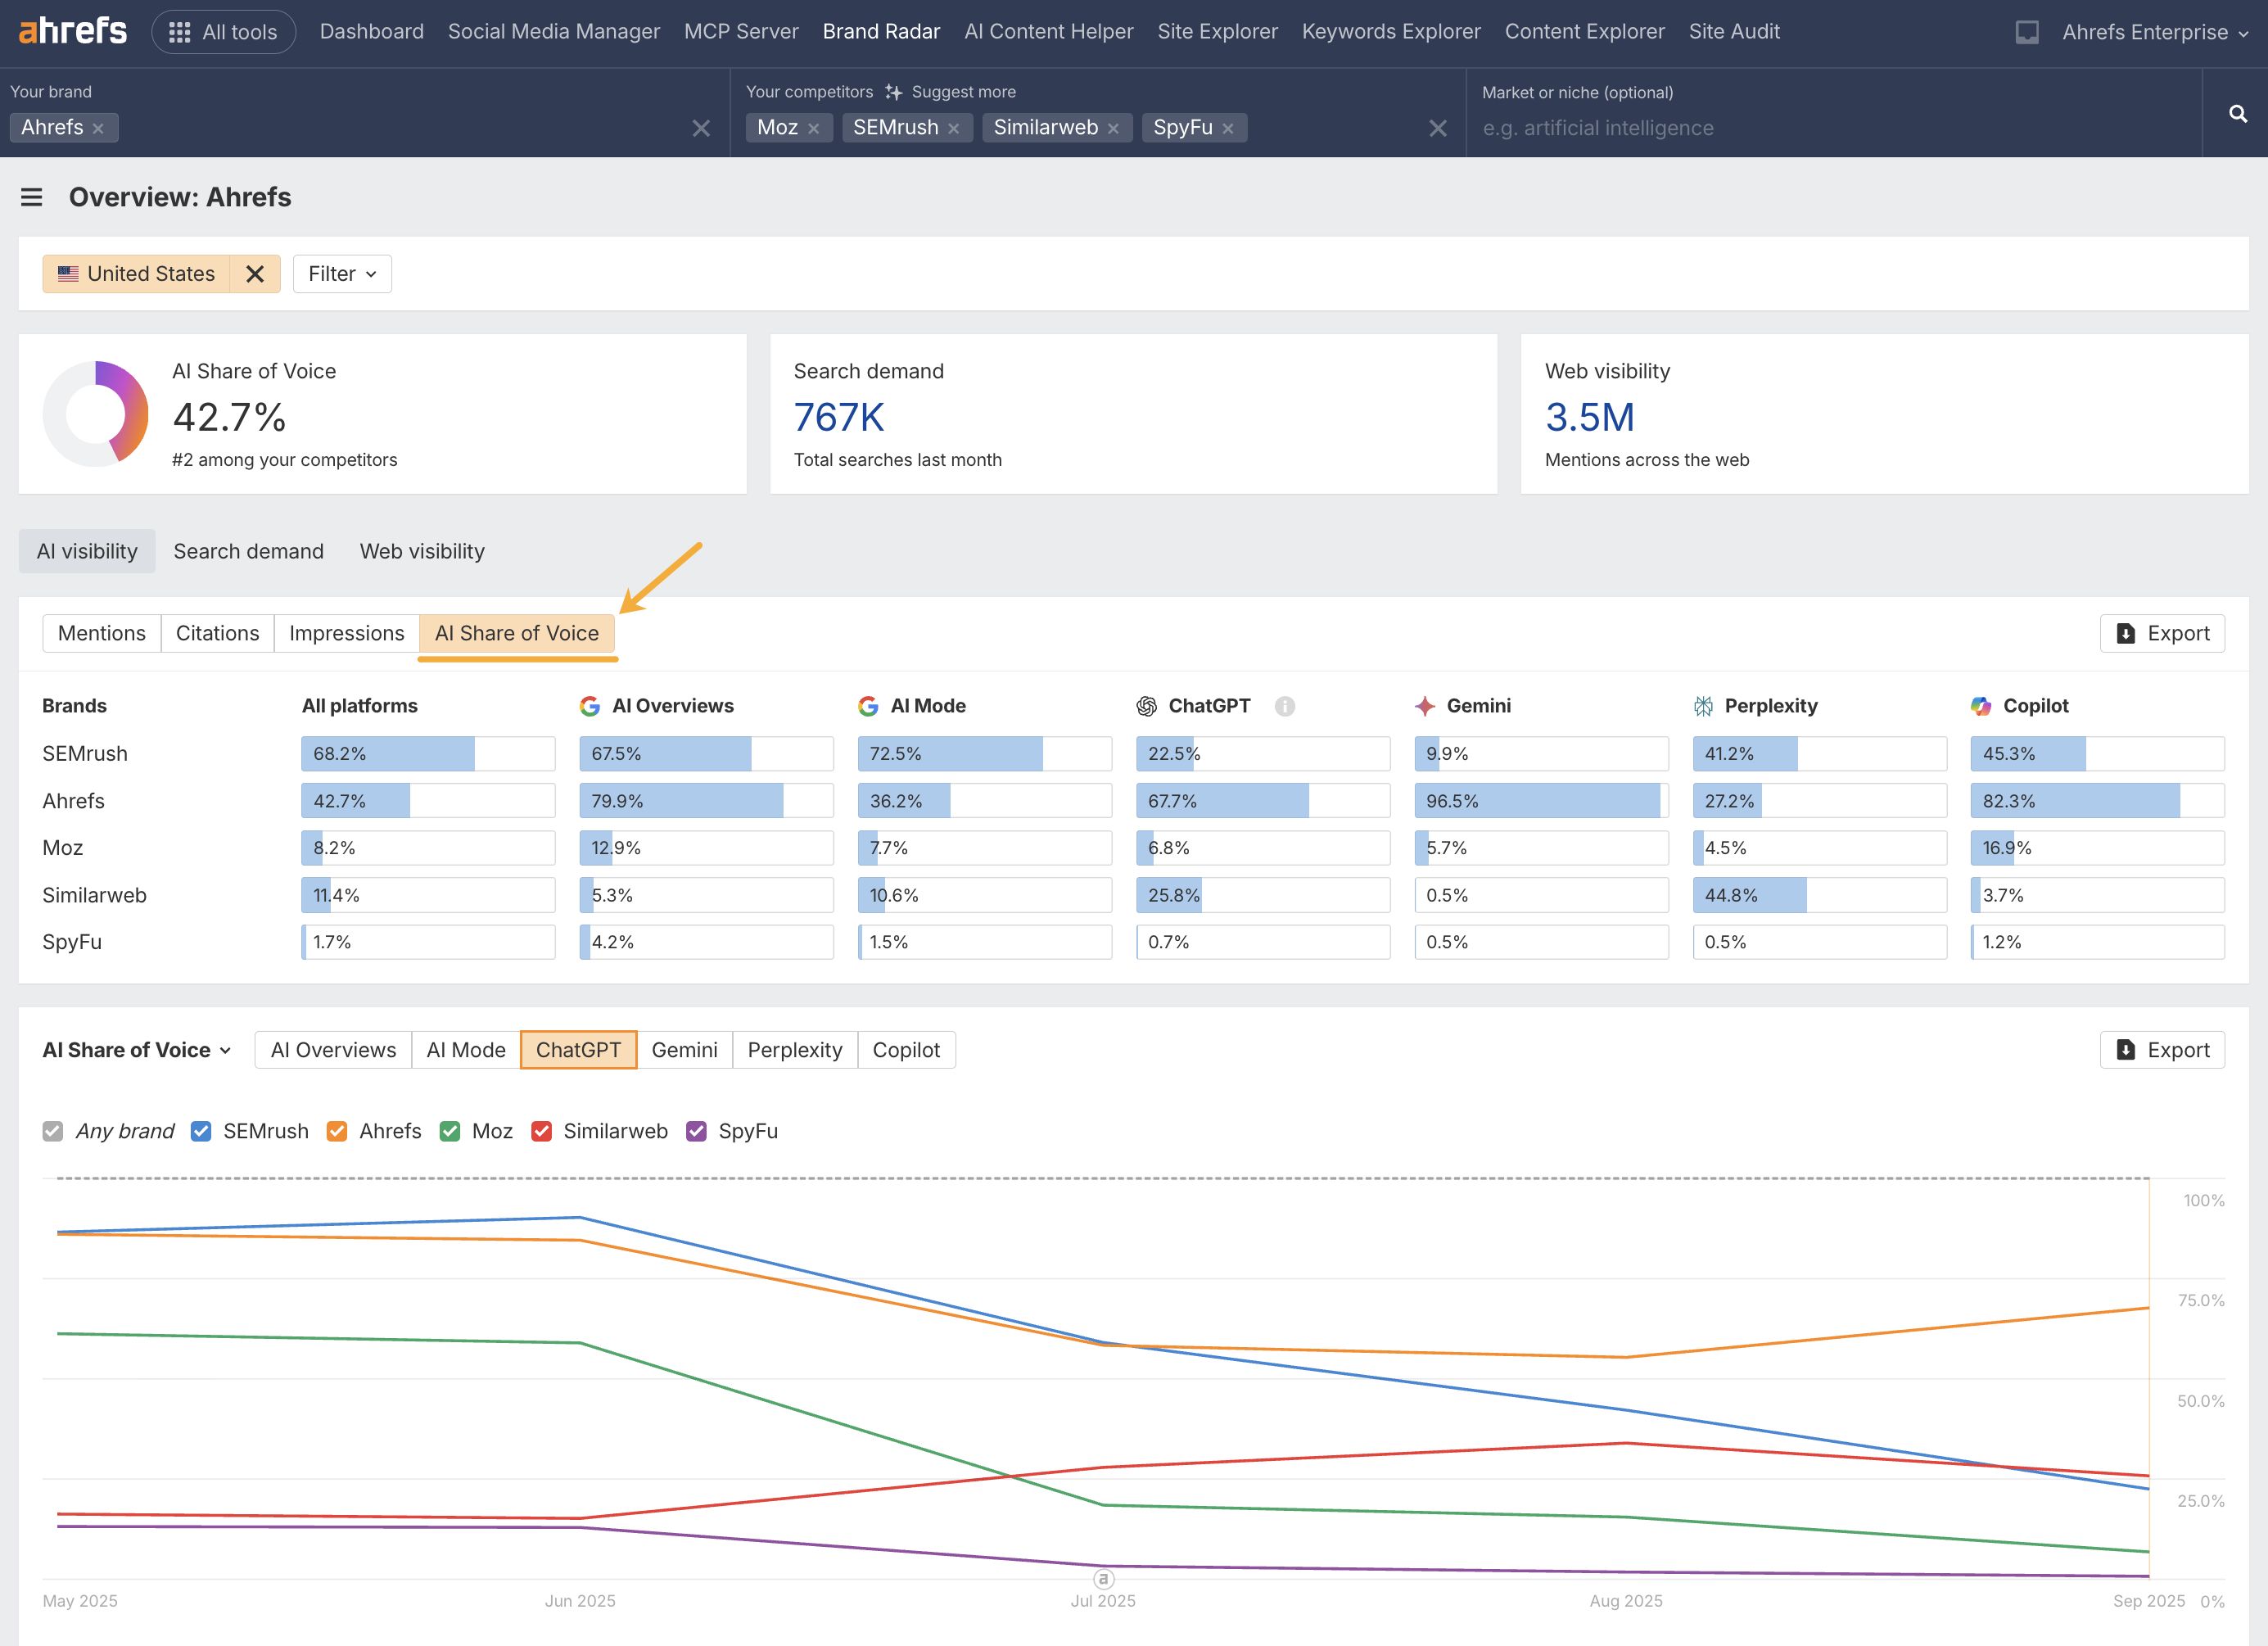Uncheck the SEMrush brand checkbox
The height and width of the screenshot is (1646, 2268).
pos(201,1131)
